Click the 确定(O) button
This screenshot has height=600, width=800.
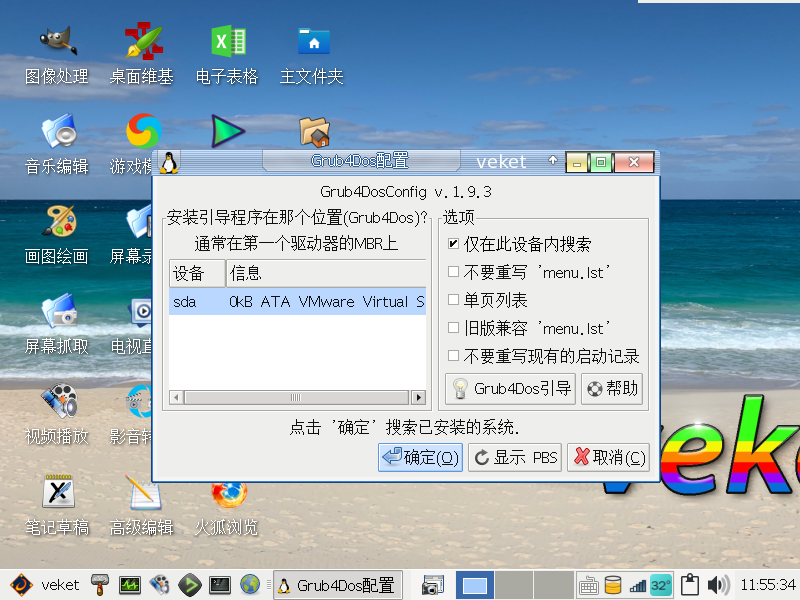420,457
